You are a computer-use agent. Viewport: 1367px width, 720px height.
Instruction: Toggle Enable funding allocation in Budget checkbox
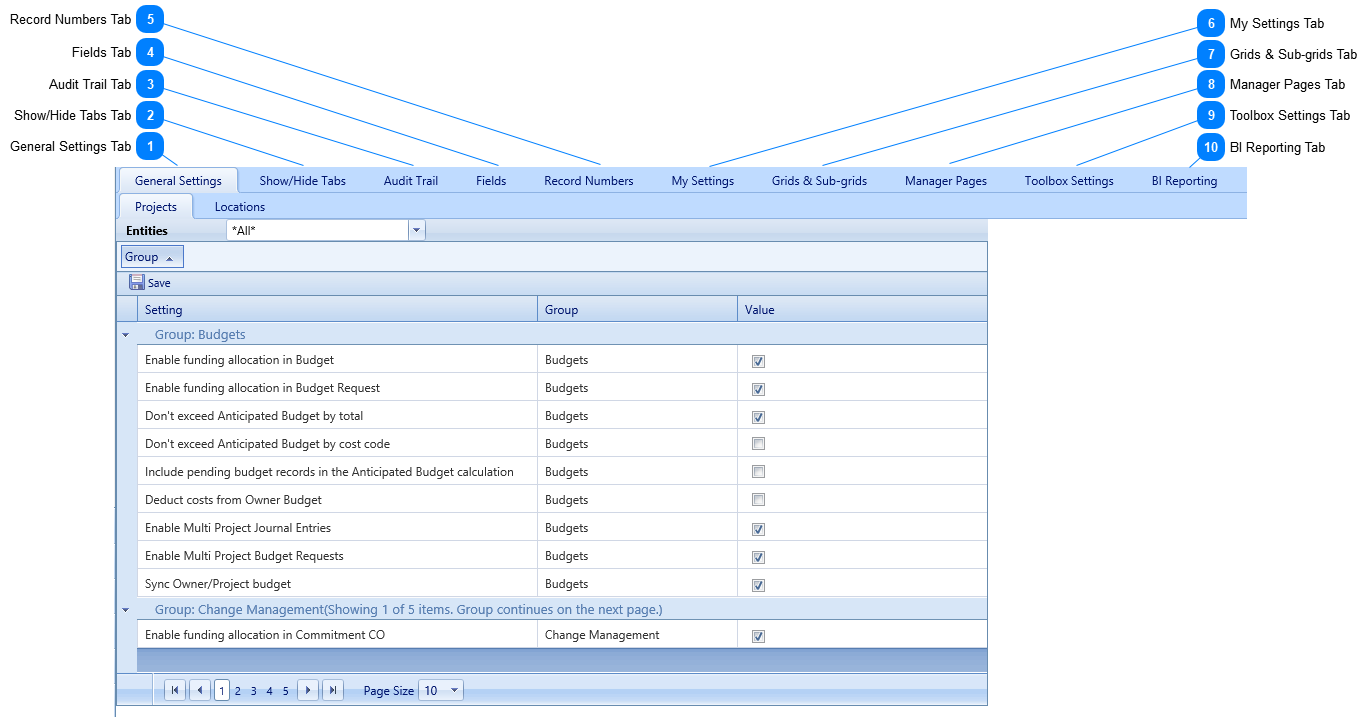click(758, 361)
